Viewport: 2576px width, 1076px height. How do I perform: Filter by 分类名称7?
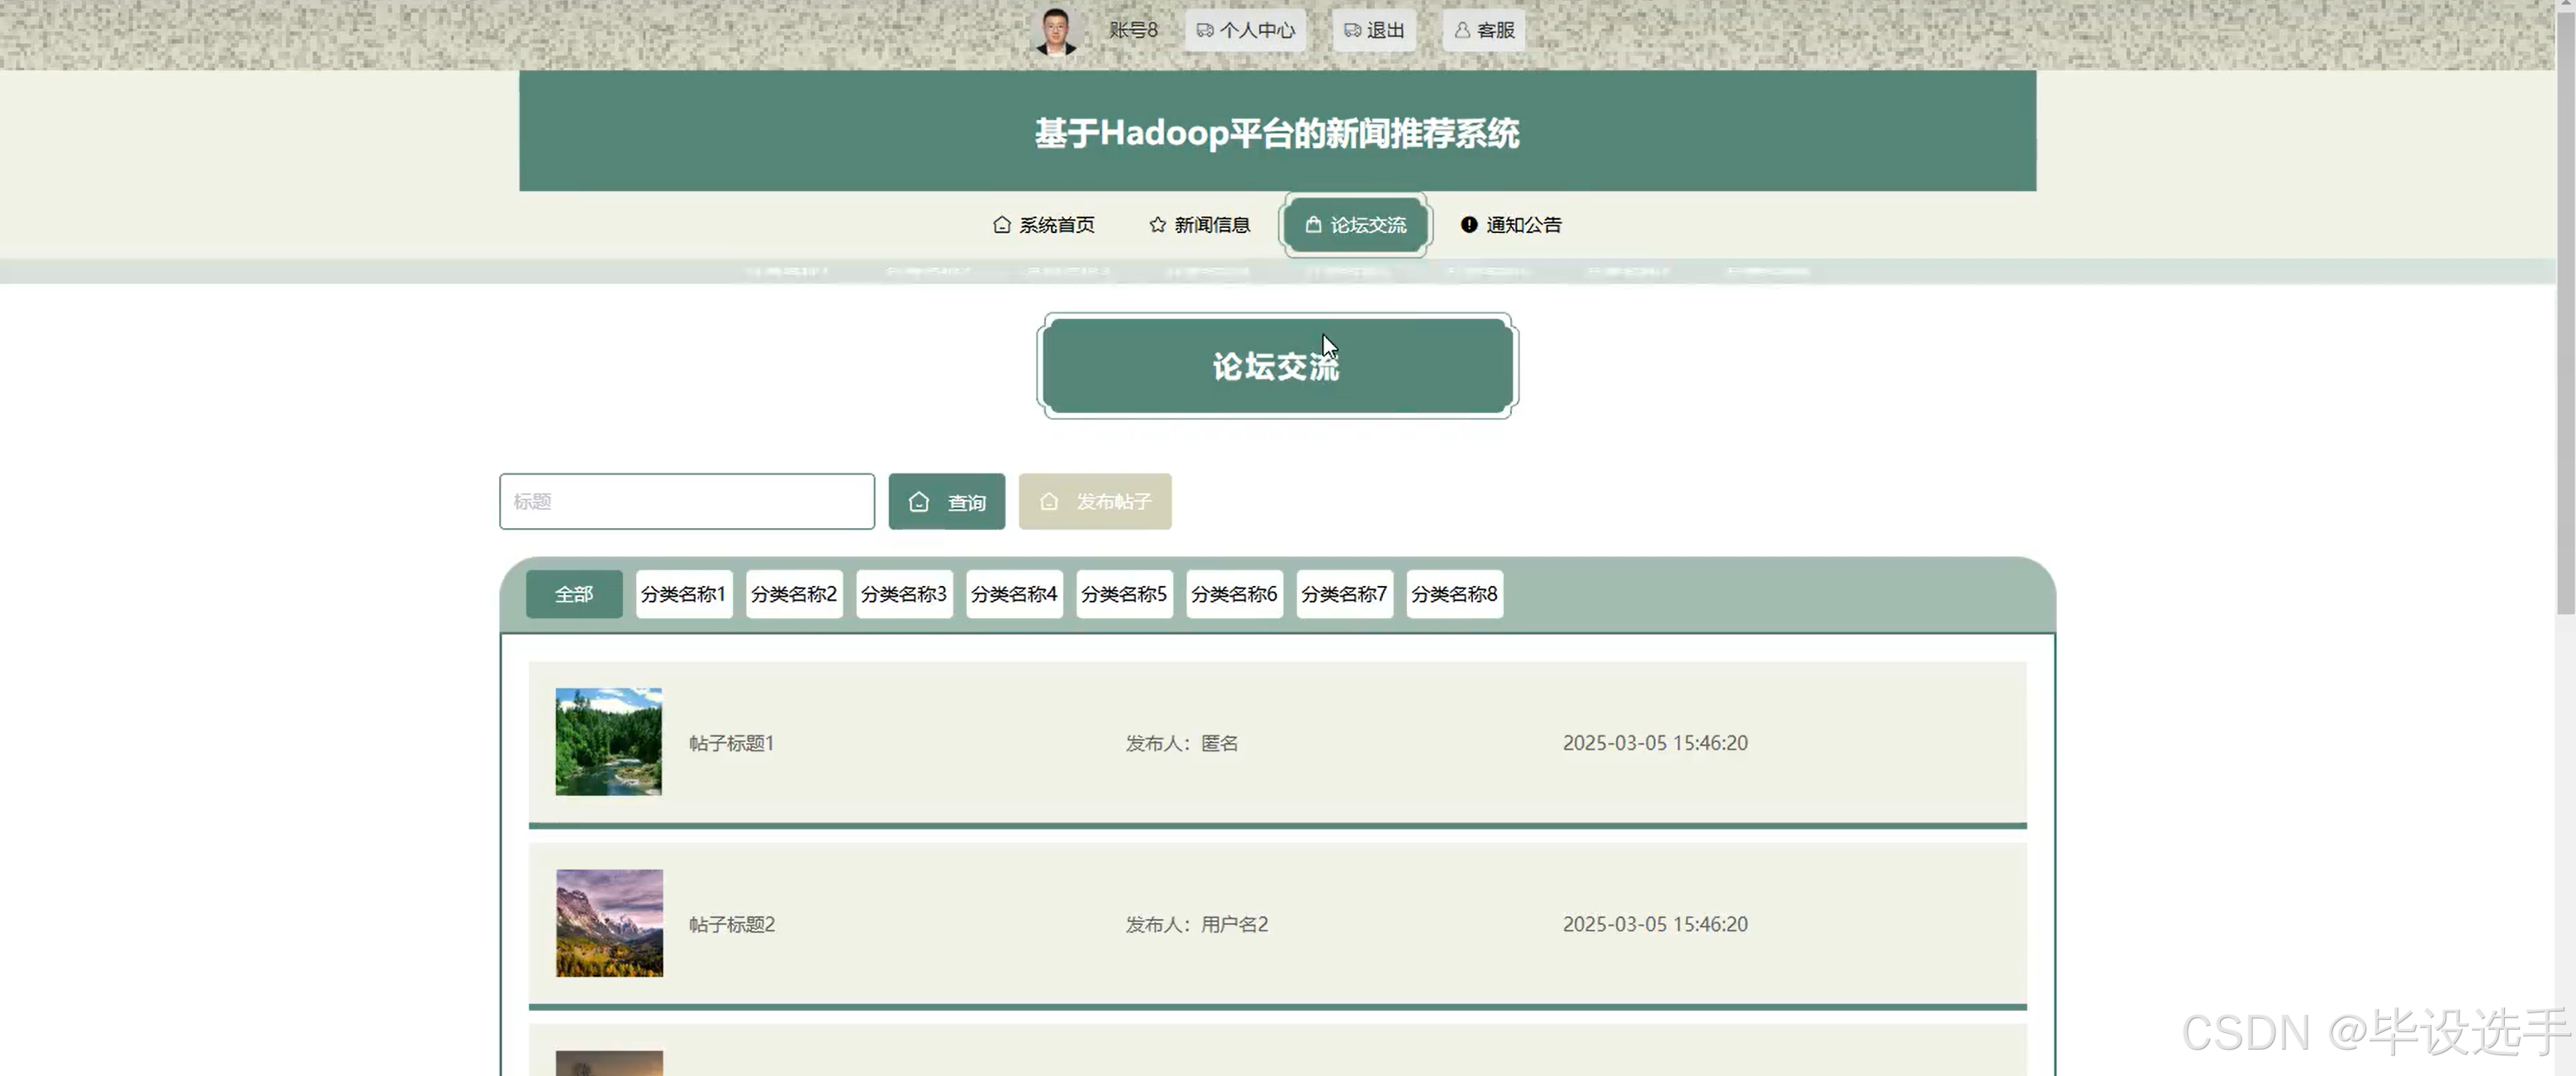(1344, 594)
